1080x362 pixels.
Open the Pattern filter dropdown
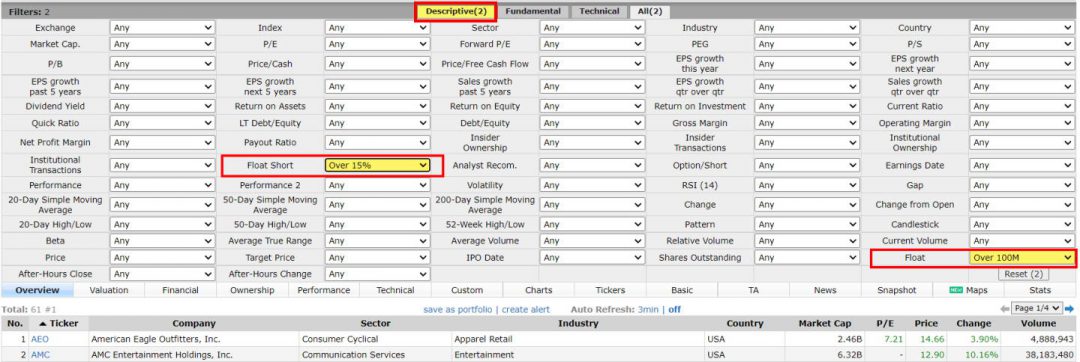coord(807,224)
